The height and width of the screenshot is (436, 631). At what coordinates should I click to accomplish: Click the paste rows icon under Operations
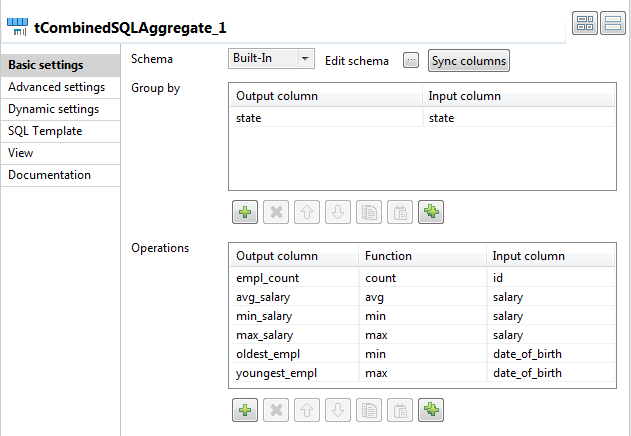coord(400,409)
